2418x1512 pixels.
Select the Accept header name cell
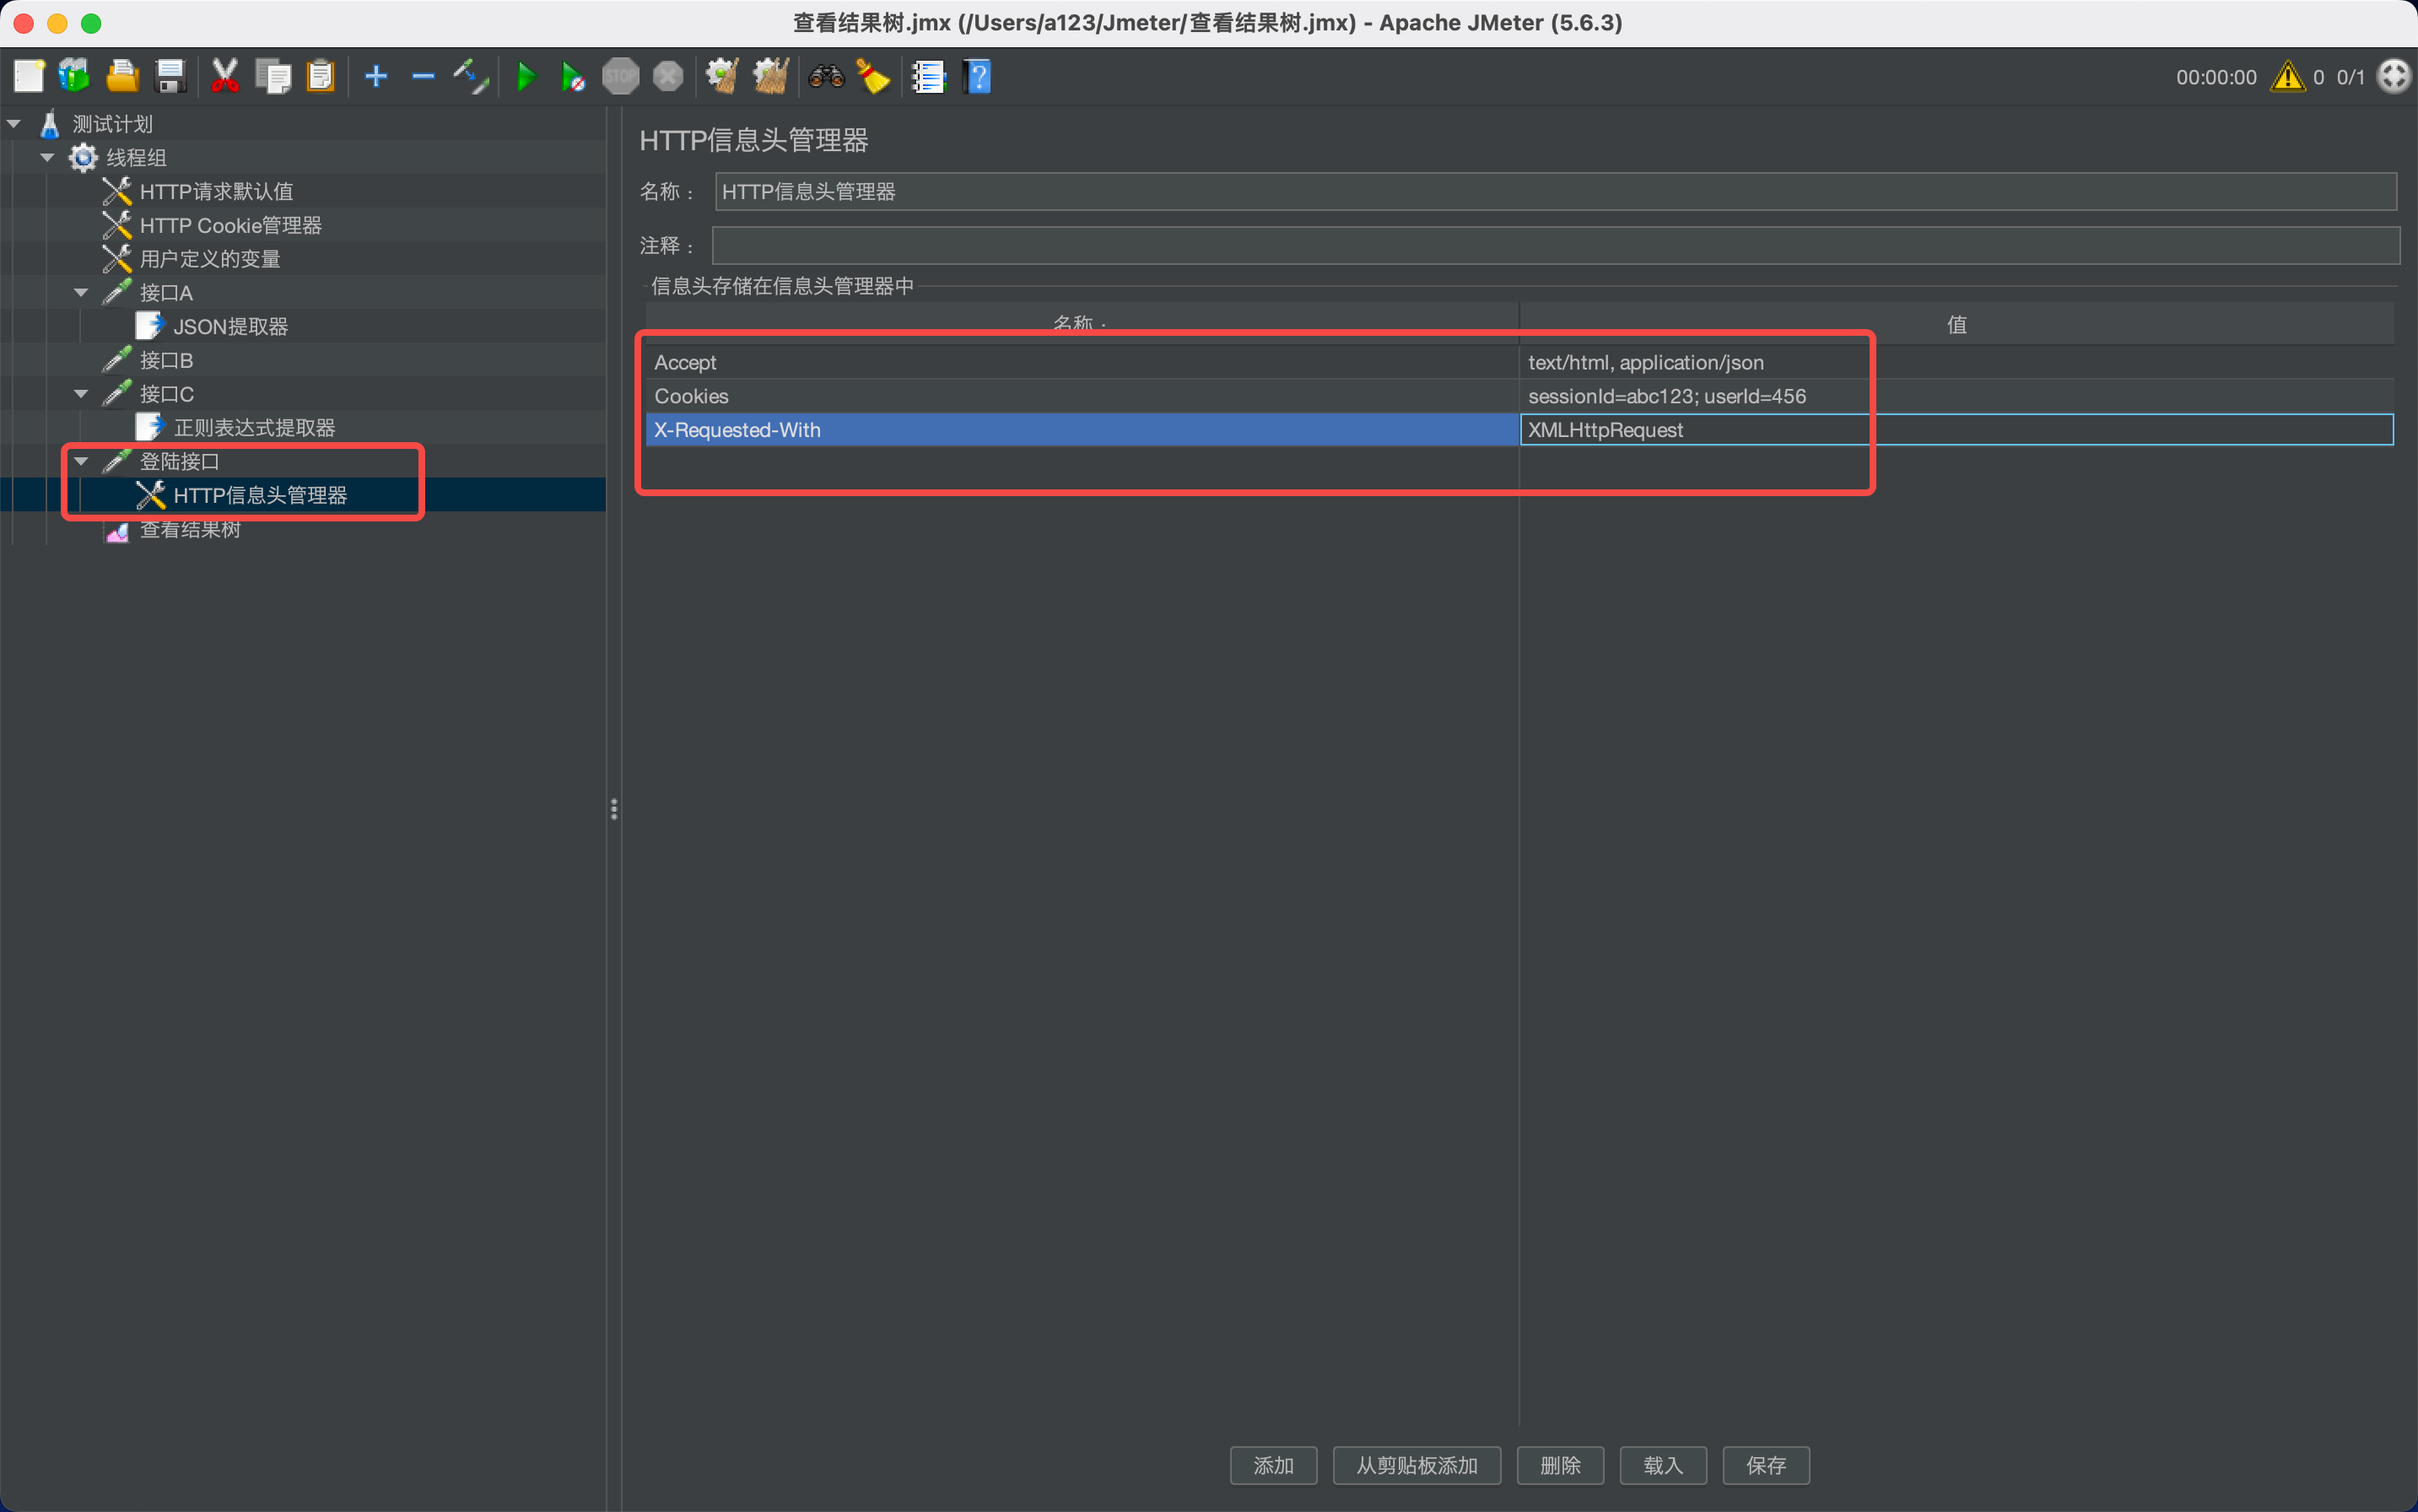click(1082, 362)
